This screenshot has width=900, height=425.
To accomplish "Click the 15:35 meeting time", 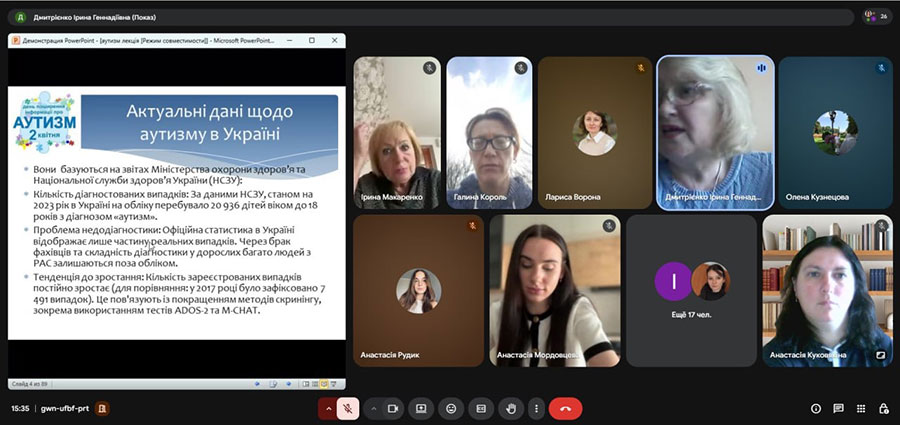I will (20, 408).
